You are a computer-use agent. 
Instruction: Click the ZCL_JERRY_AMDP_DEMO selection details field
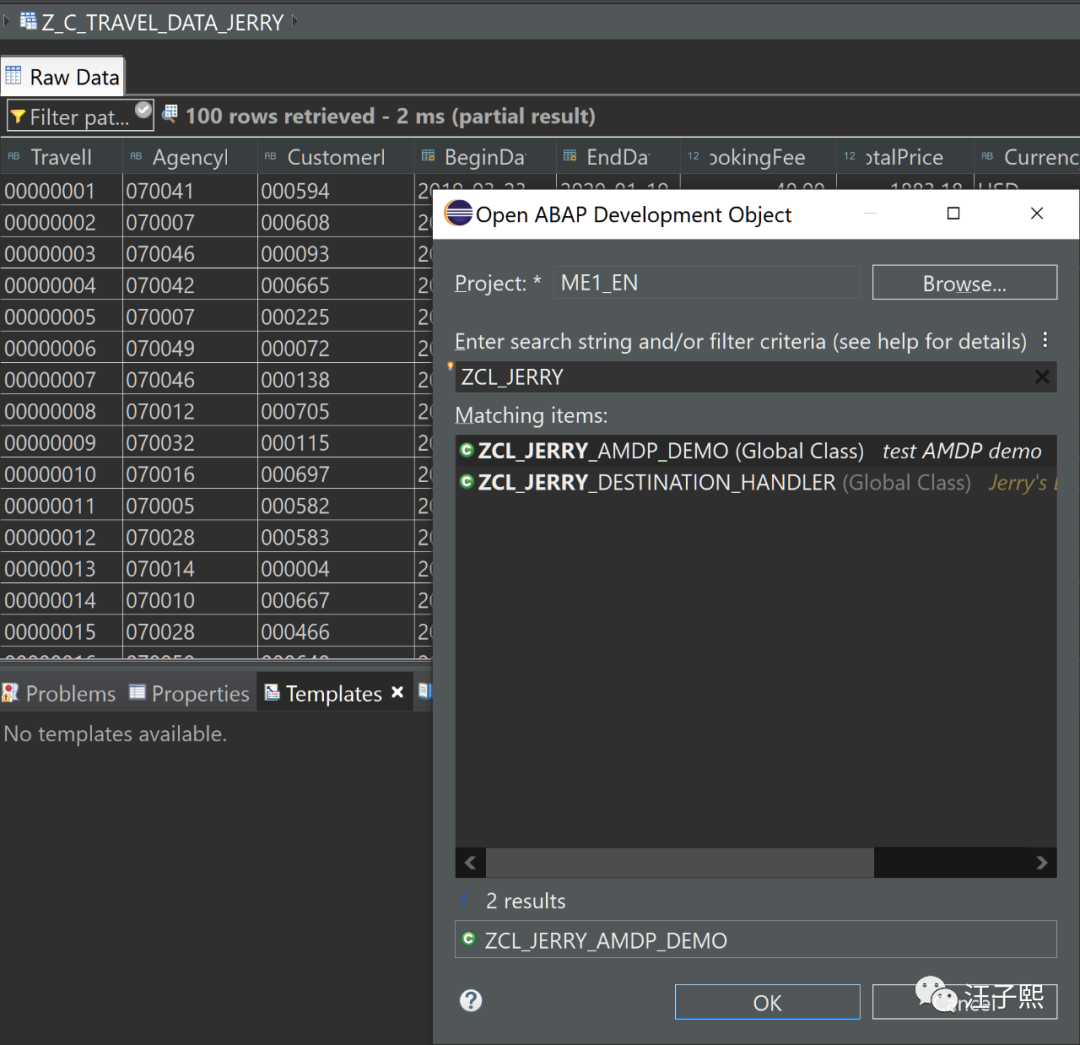coord(756,940)
